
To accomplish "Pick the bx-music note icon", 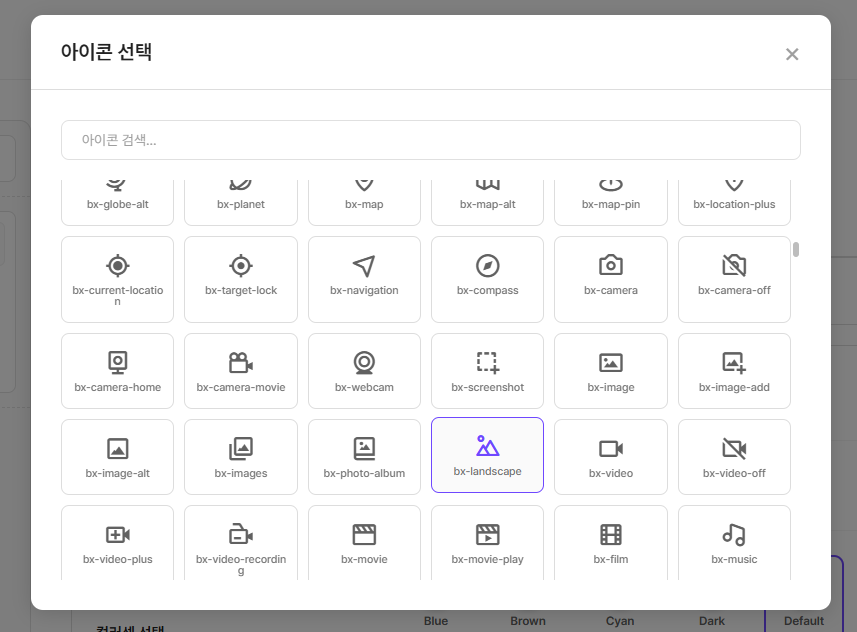I will tap(734, 542).
